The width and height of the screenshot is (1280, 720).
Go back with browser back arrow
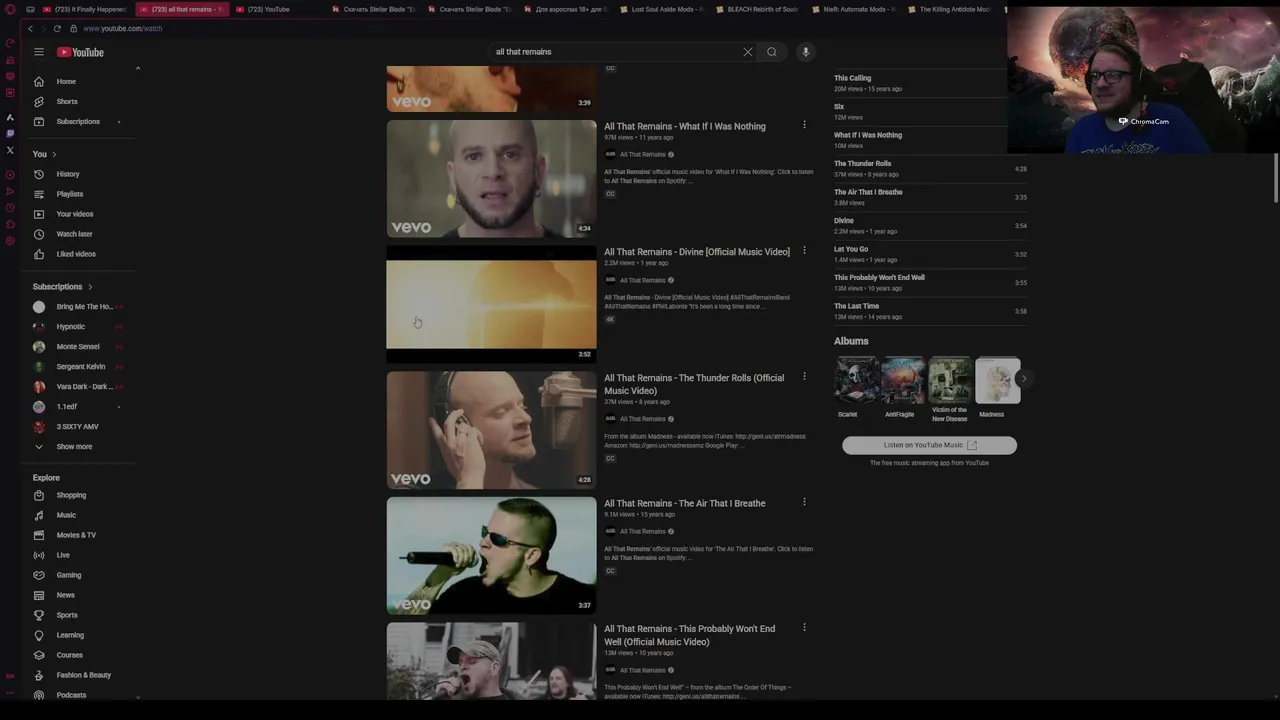point(30,28)
